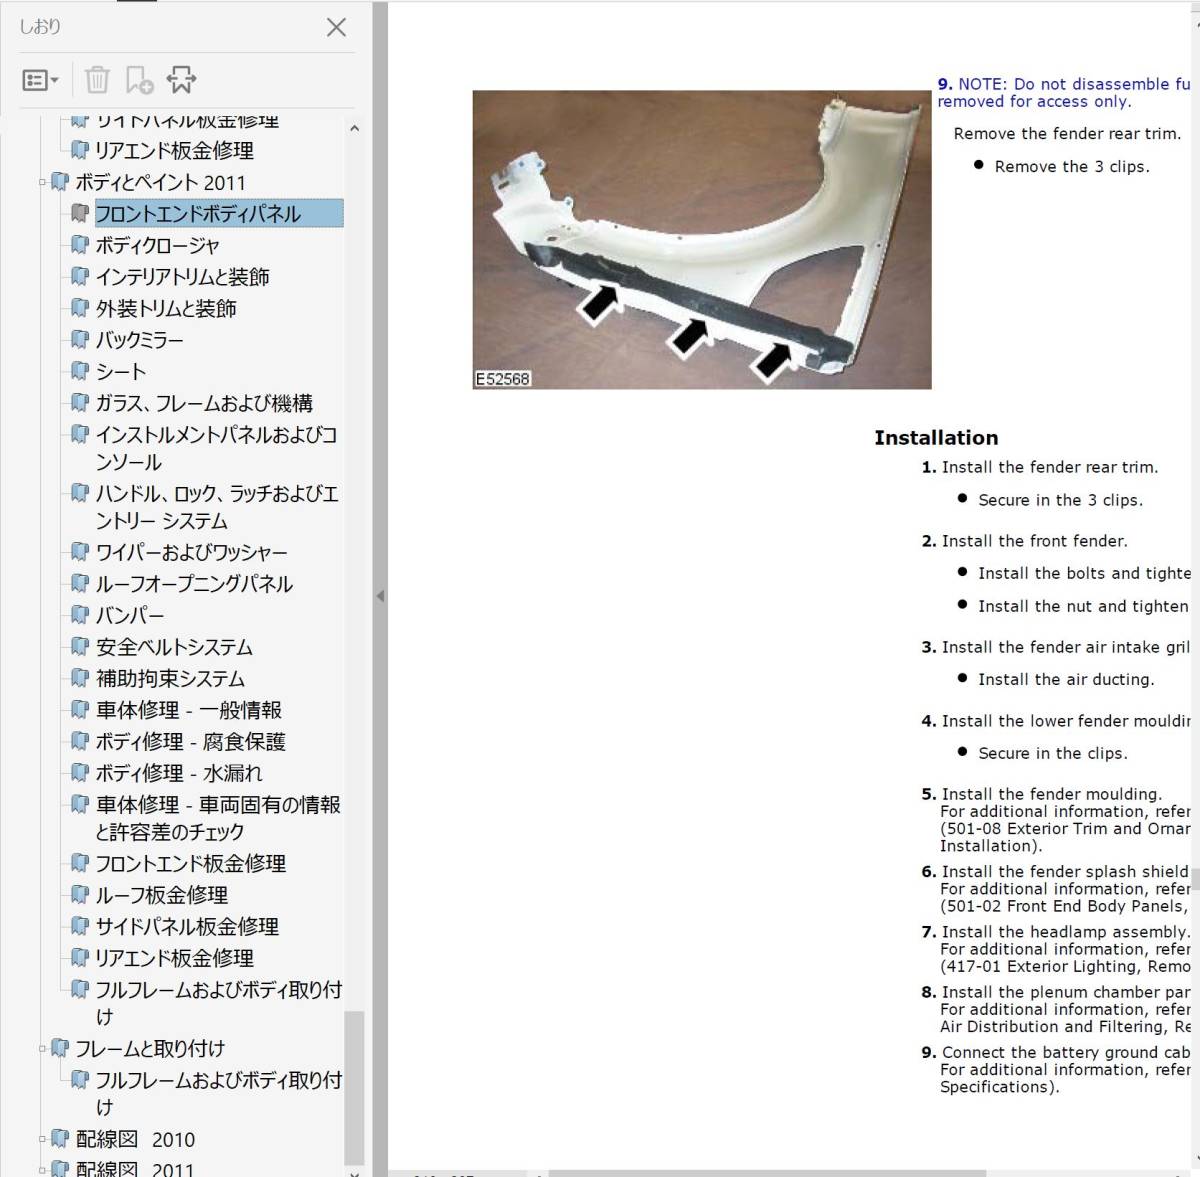Viewport: 1200px width, 1177px height.
Task: Click text 'Remove the 3 clips.'
Action: (1072, 167)
